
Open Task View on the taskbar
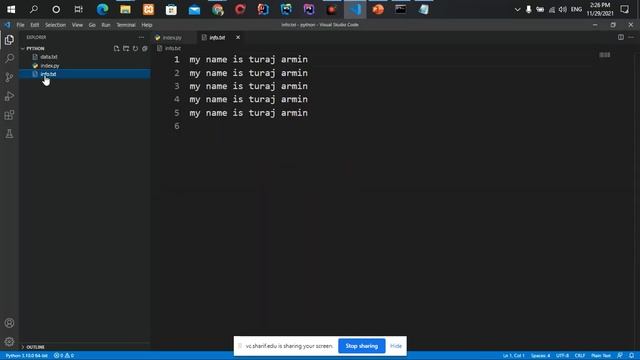78,9
